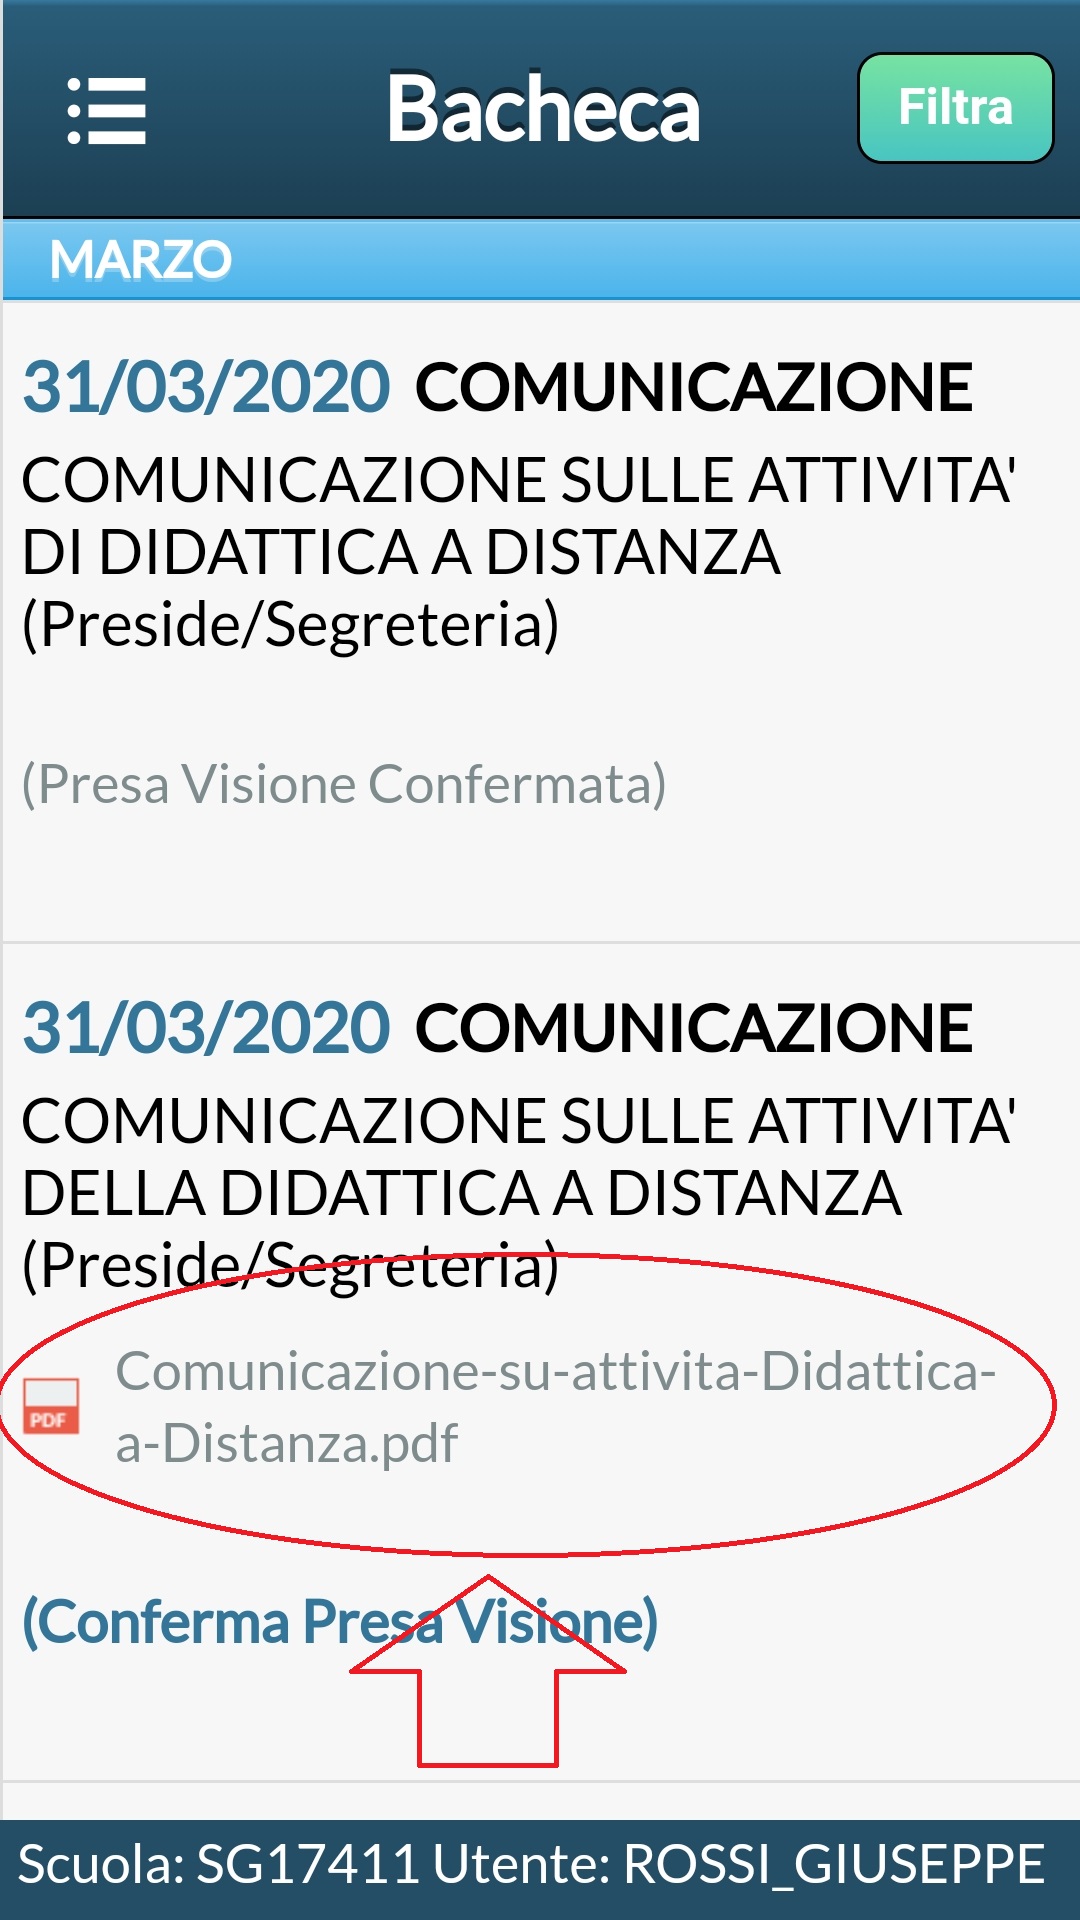
Task: Tap the Bacheca title in header
Action: 543,108
